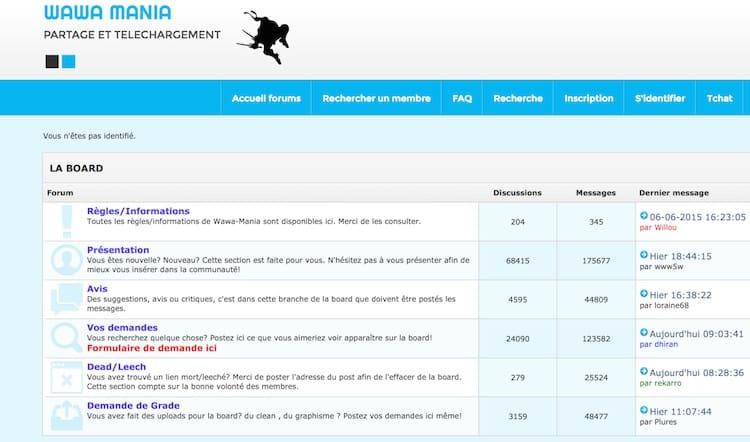Go to Inscription page
This screenshot has width=750, height=442.
click(x=588, y=98)
